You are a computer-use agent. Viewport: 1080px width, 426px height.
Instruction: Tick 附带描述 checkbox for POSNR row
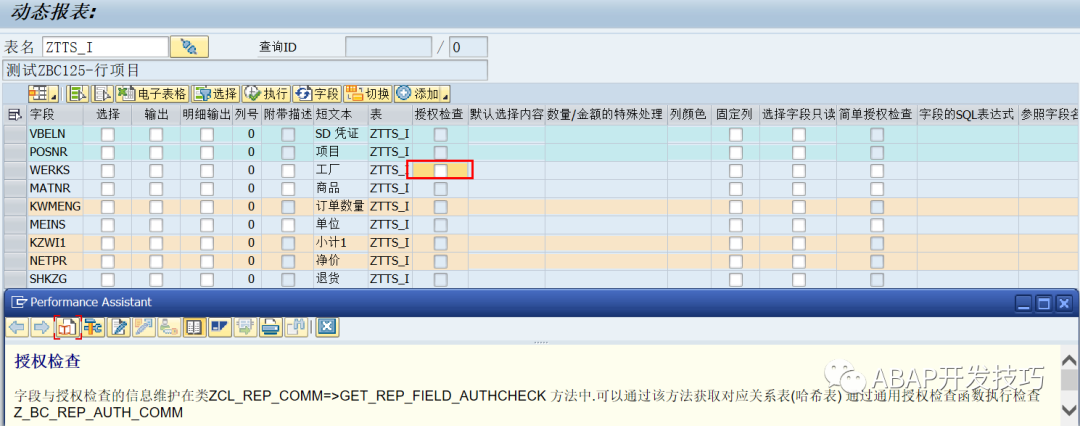tap(289, 152)
